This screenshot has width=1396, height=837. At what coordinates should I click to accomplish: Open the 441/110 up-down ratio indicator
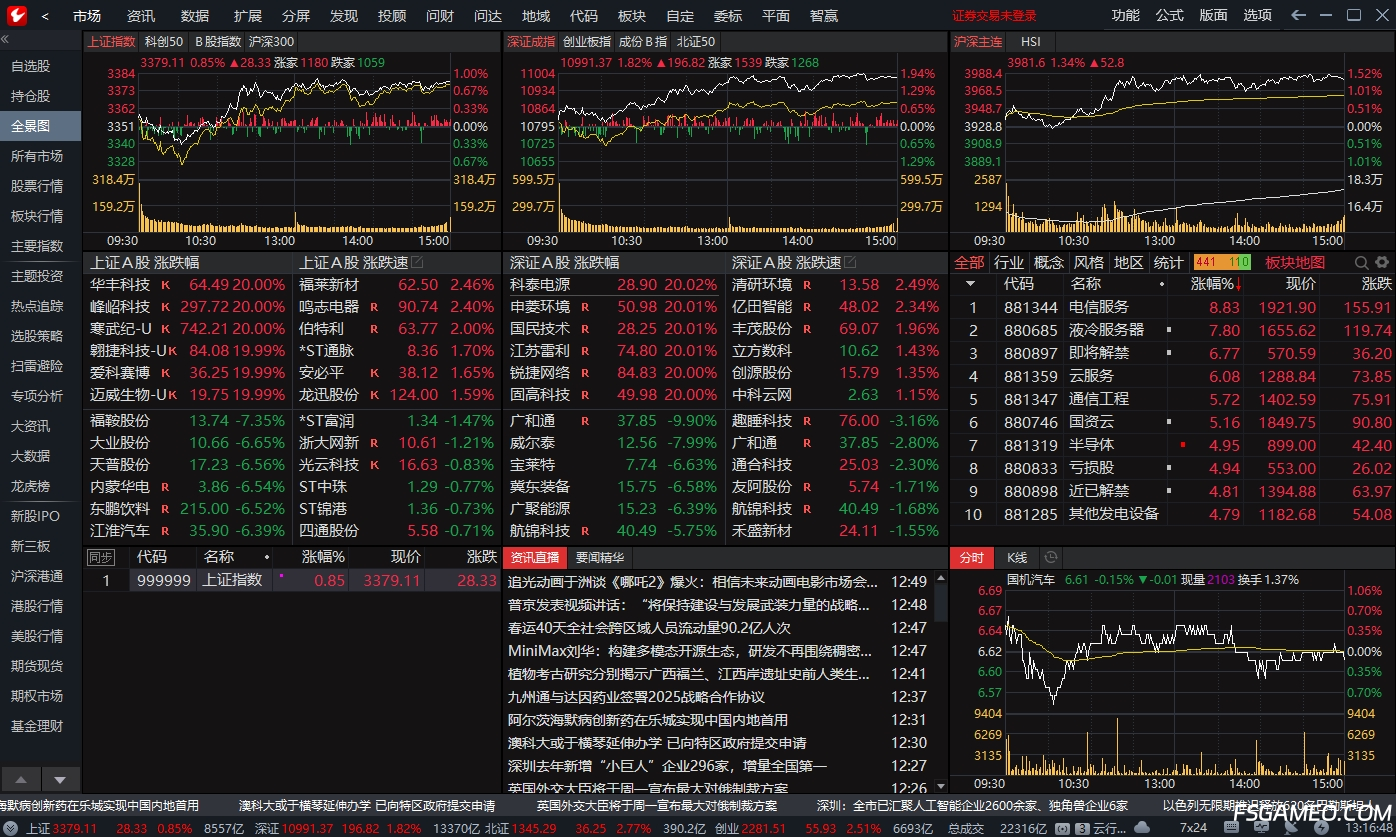click(1221, 262)
